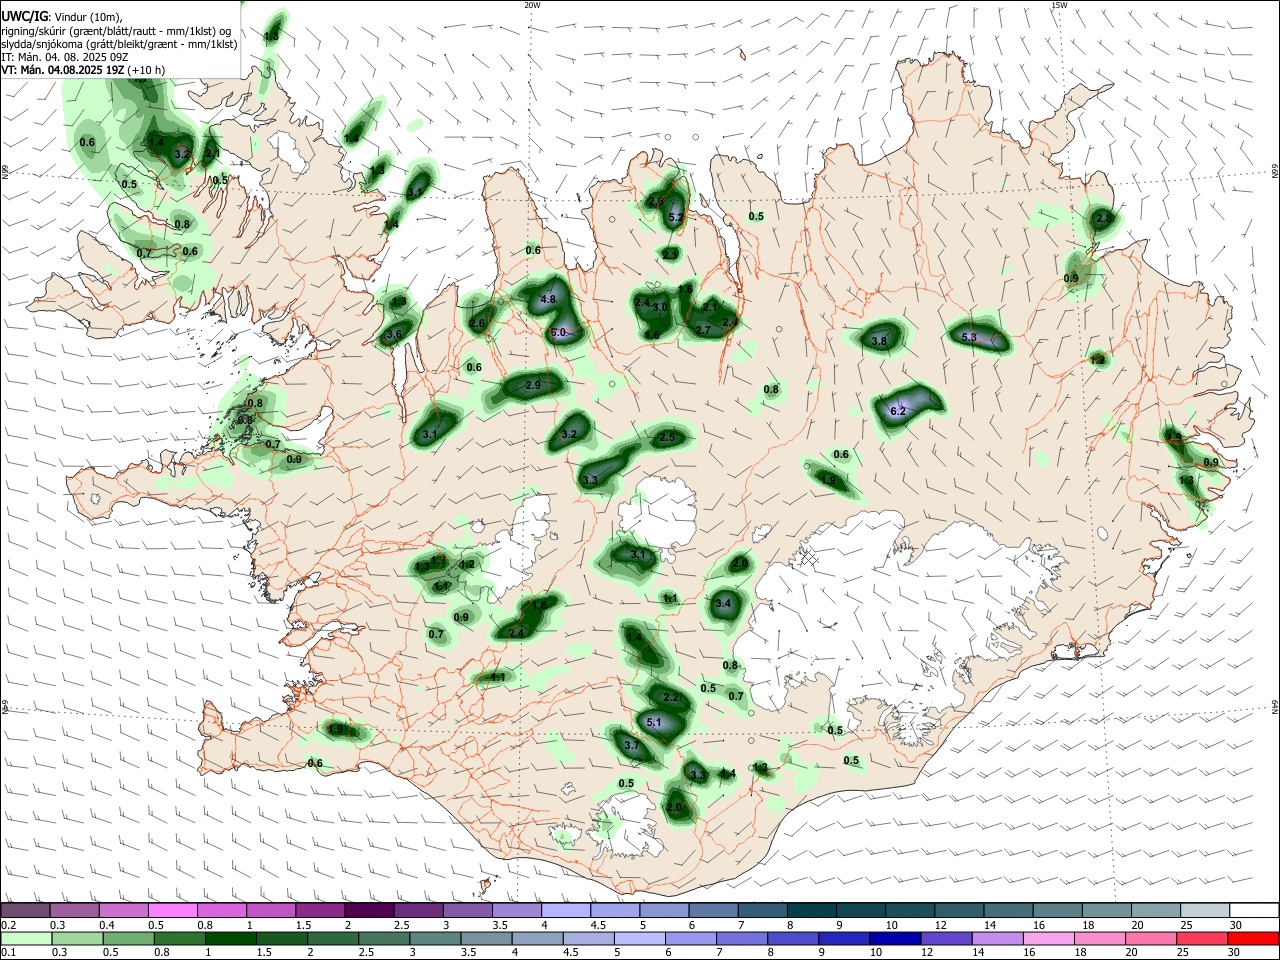Click the 20W longitude label
Screen dimensions: 1280x960
[x=532, y=5]
